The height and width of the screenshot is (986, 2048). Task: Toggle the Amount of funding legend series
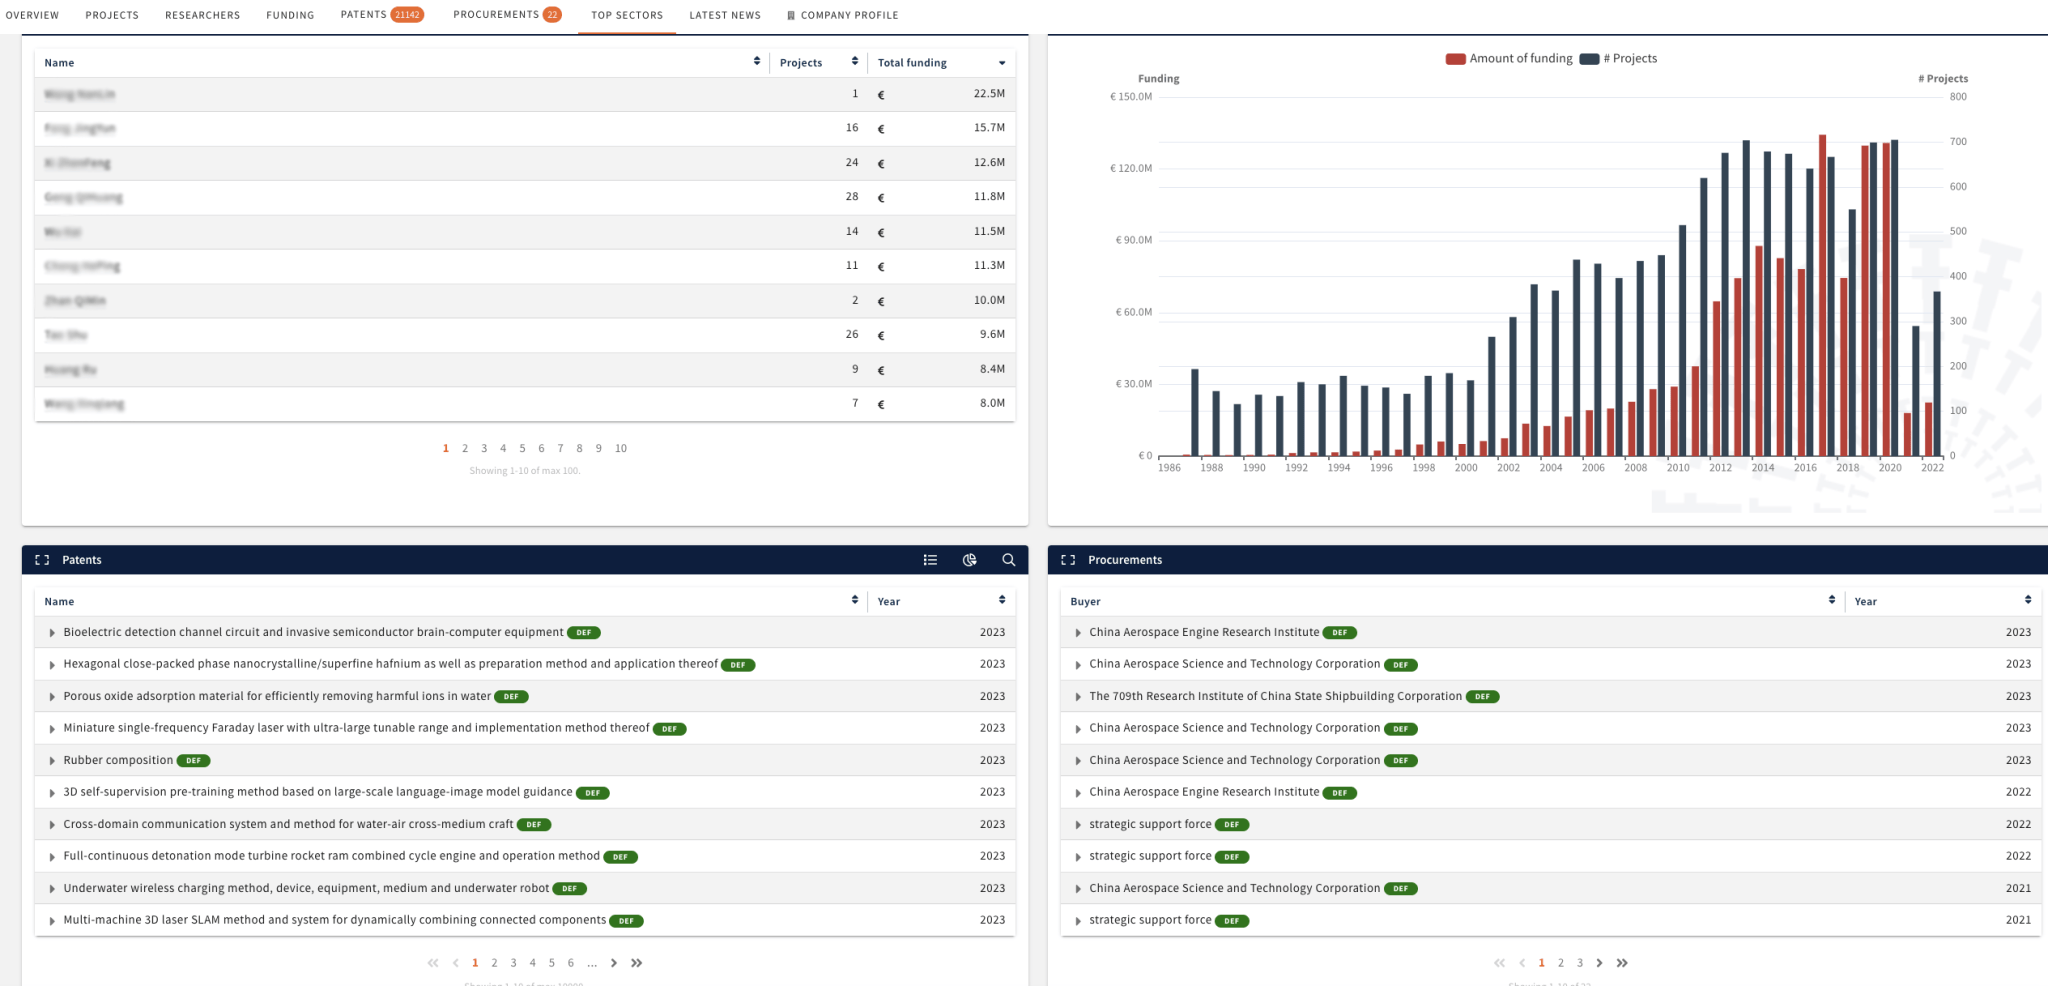click(x=1510, y=59)
